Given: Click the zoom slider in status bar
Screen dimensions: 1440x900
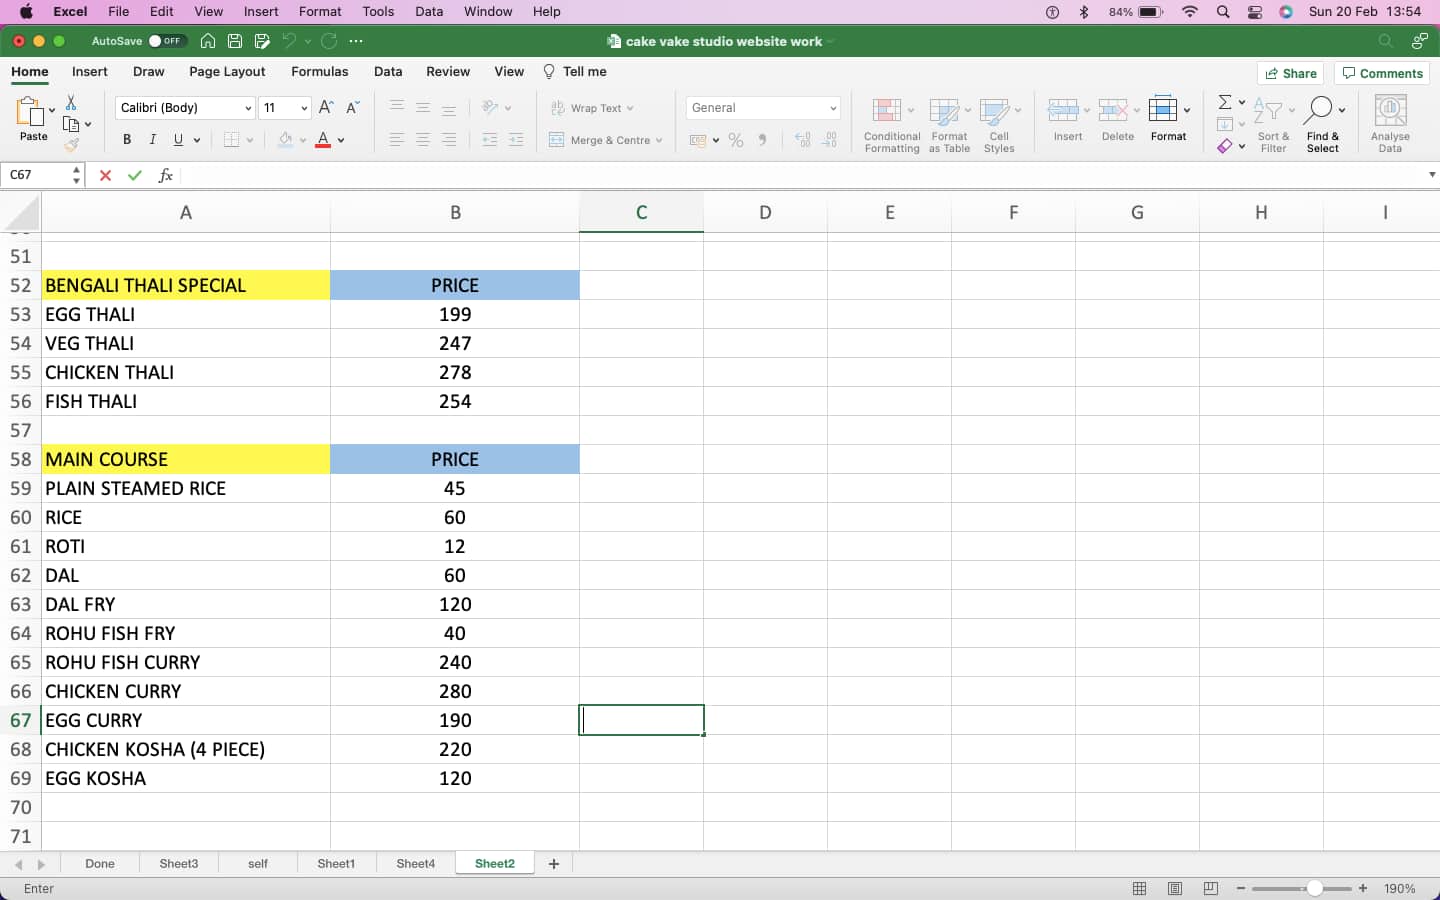Looking at the screenshot, I should 1314,889.
